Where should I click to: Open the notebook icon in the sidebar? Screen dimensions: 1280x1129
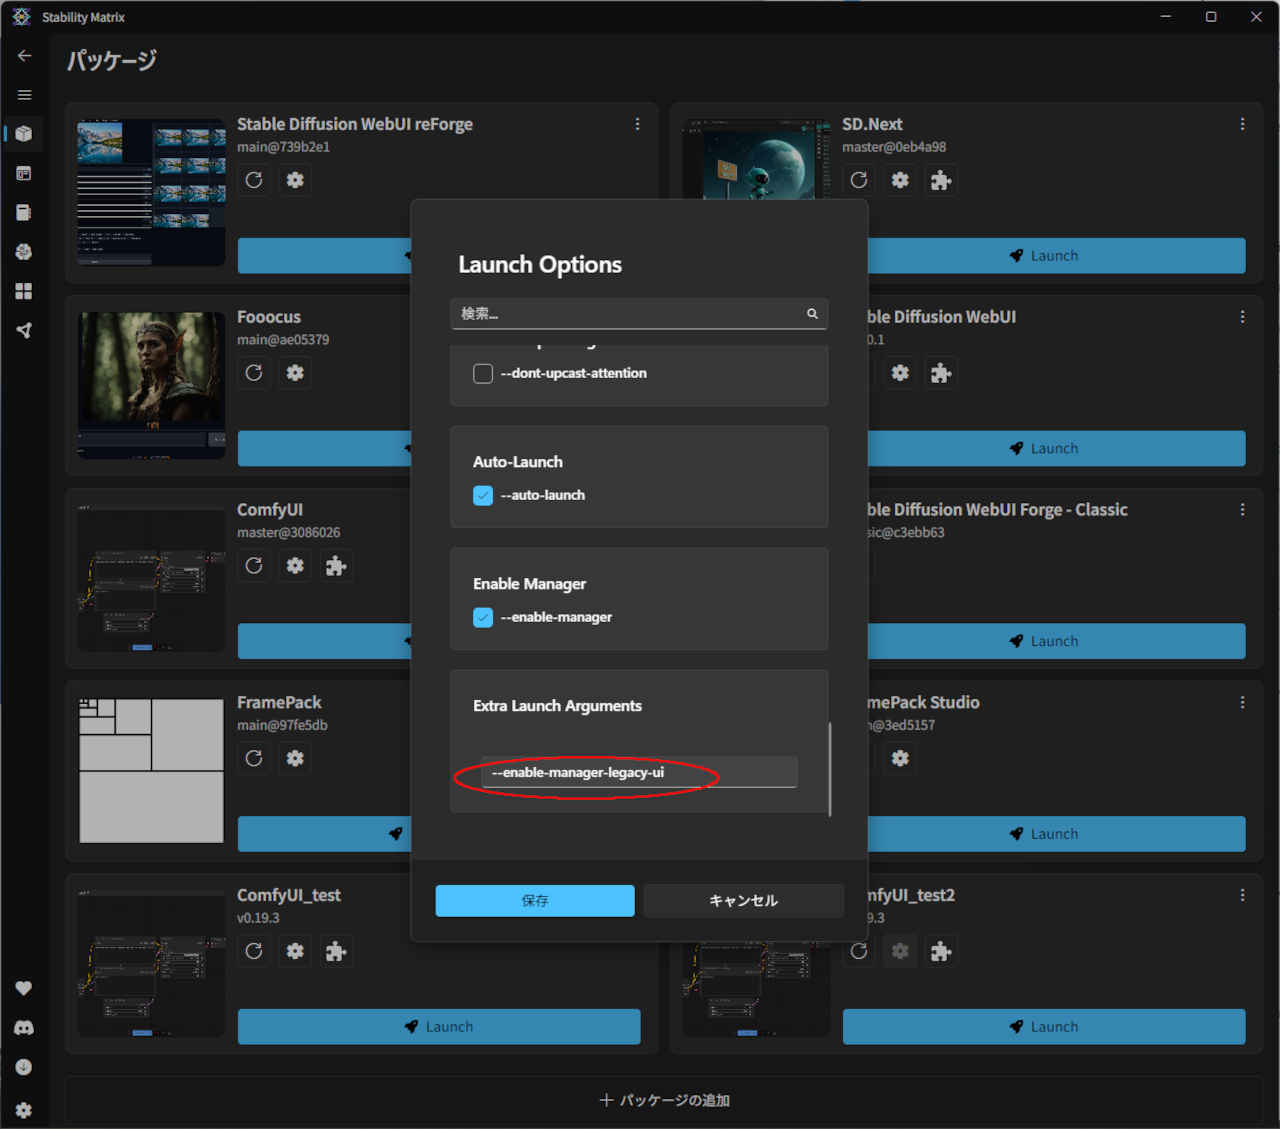coord(24,212)
